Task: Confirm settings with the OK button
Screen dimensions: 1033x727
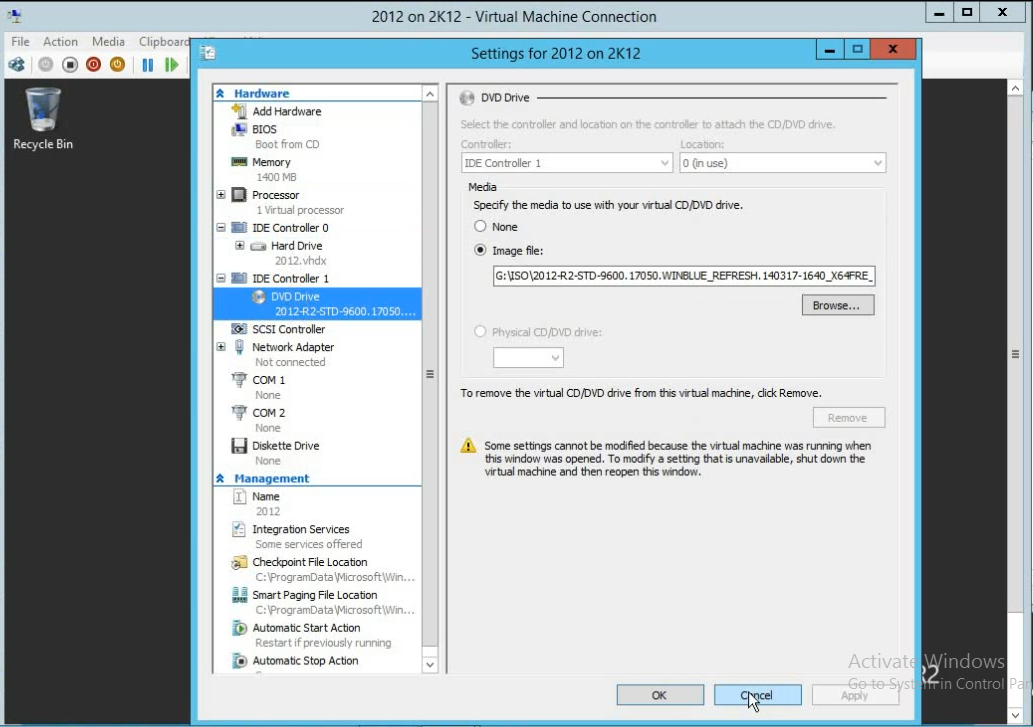Action: tap(660, 695)
